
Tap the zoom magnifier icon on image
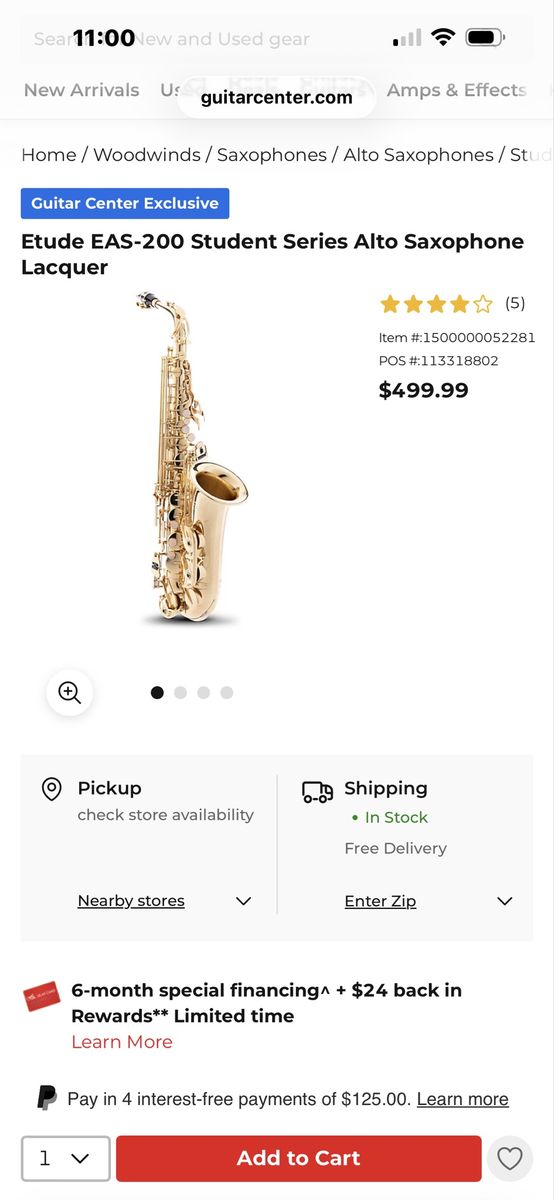point(70,692)
